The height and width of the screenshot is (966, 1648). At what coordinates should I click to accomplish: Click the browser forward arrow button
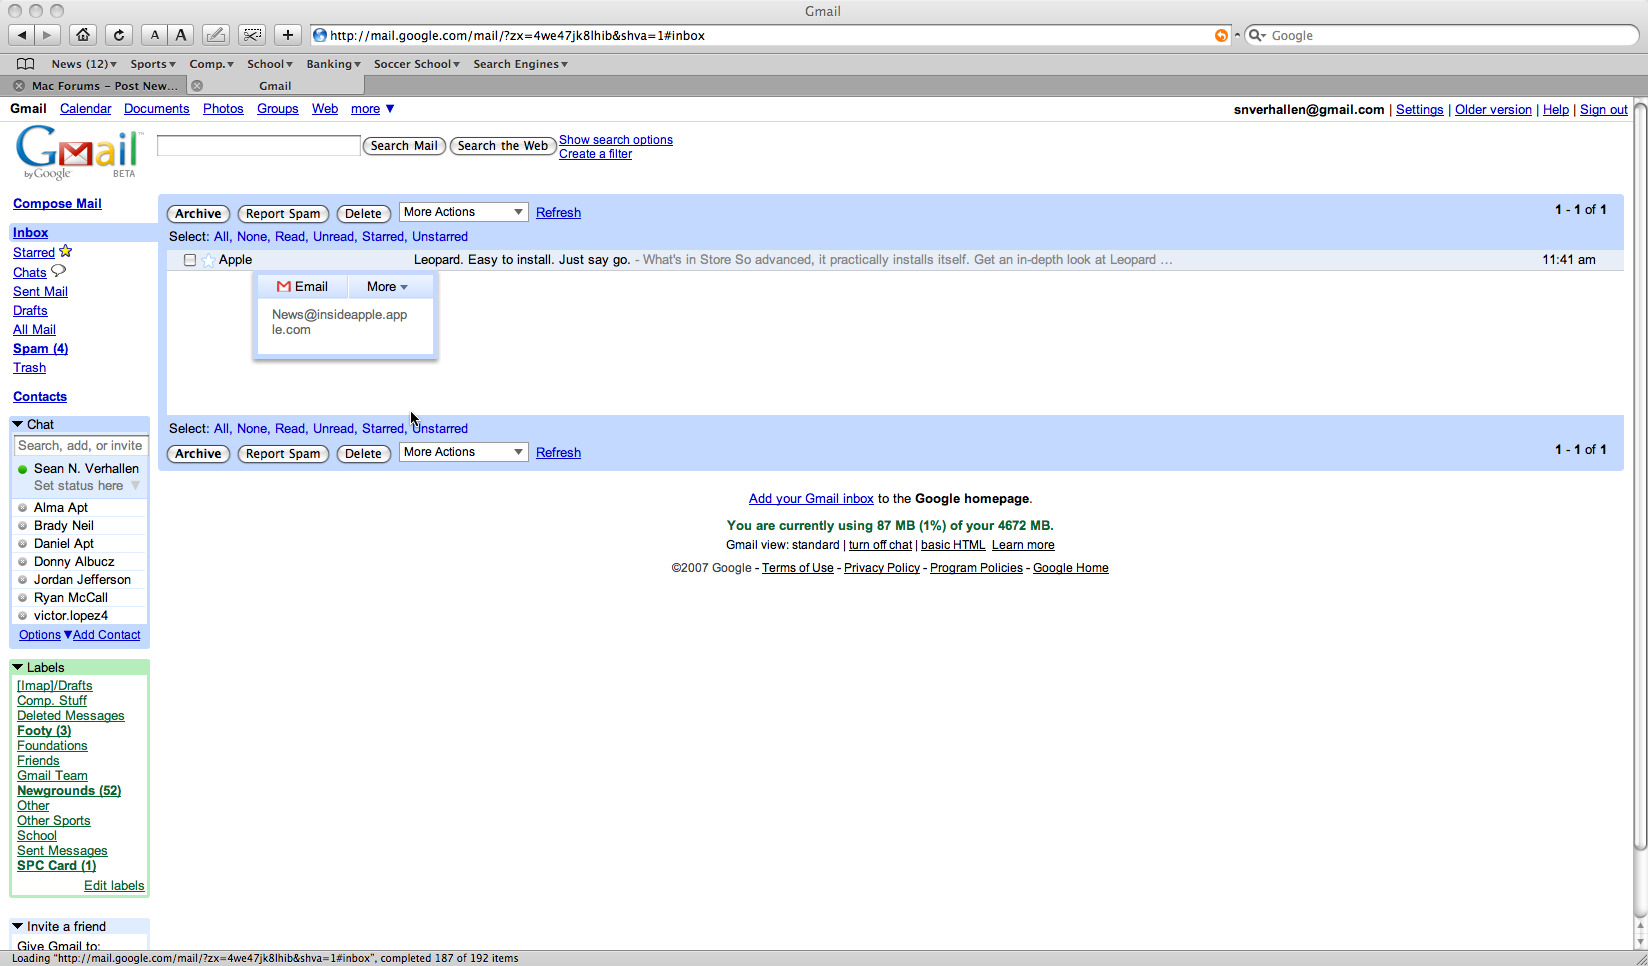tap(47, 35)
